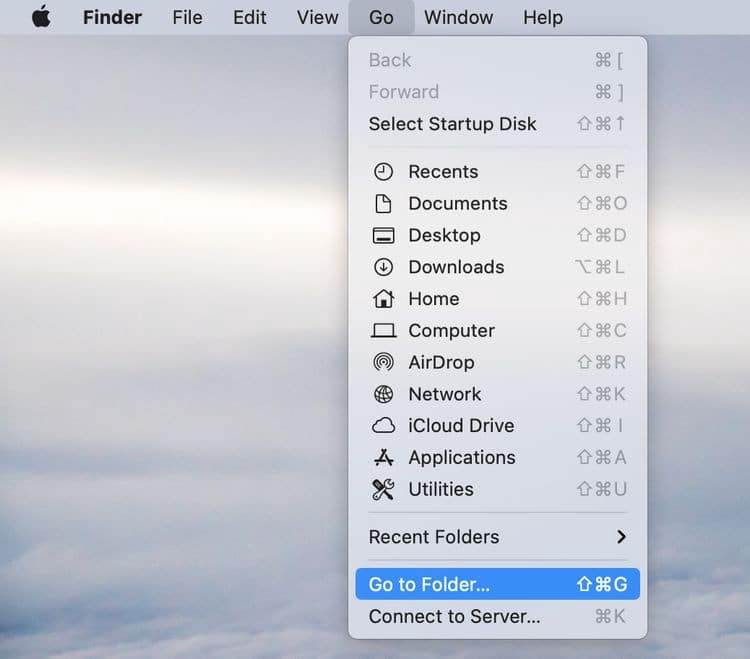Select Computer label in Go menu
750x659 pixels.
[x=452, y=331]
